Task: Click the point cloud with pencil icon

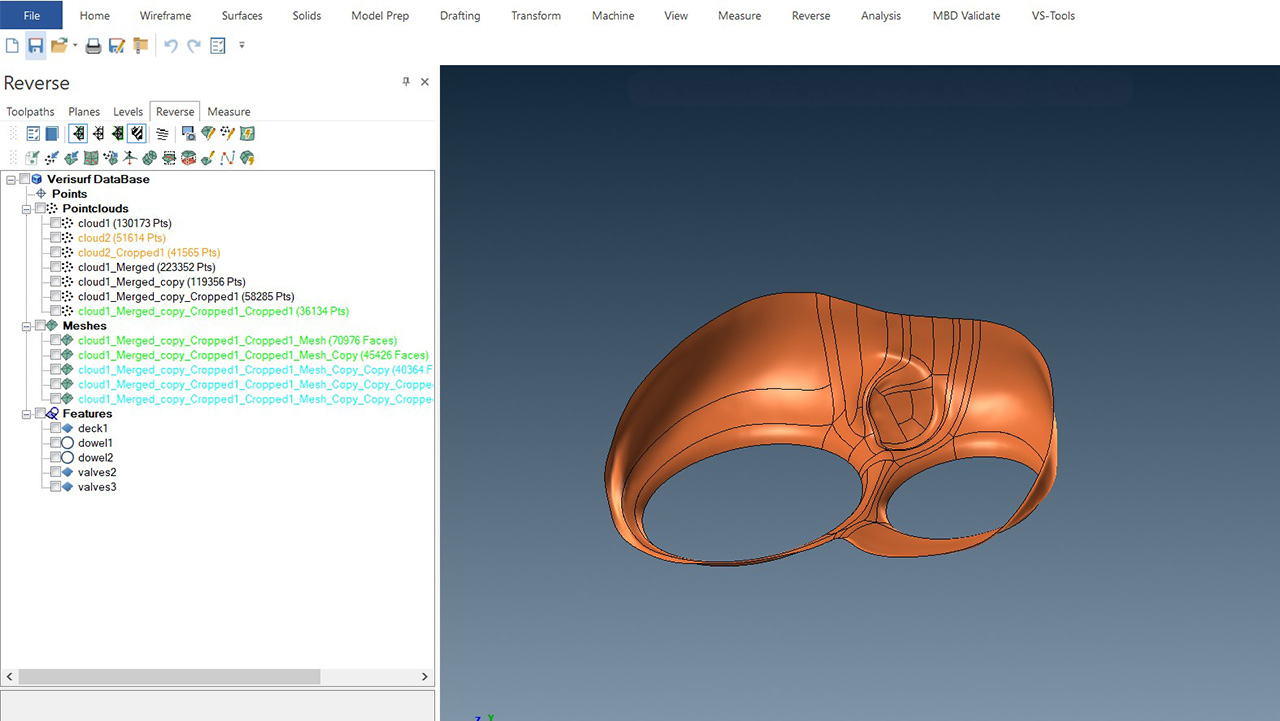Action: (x=228, y=133)
